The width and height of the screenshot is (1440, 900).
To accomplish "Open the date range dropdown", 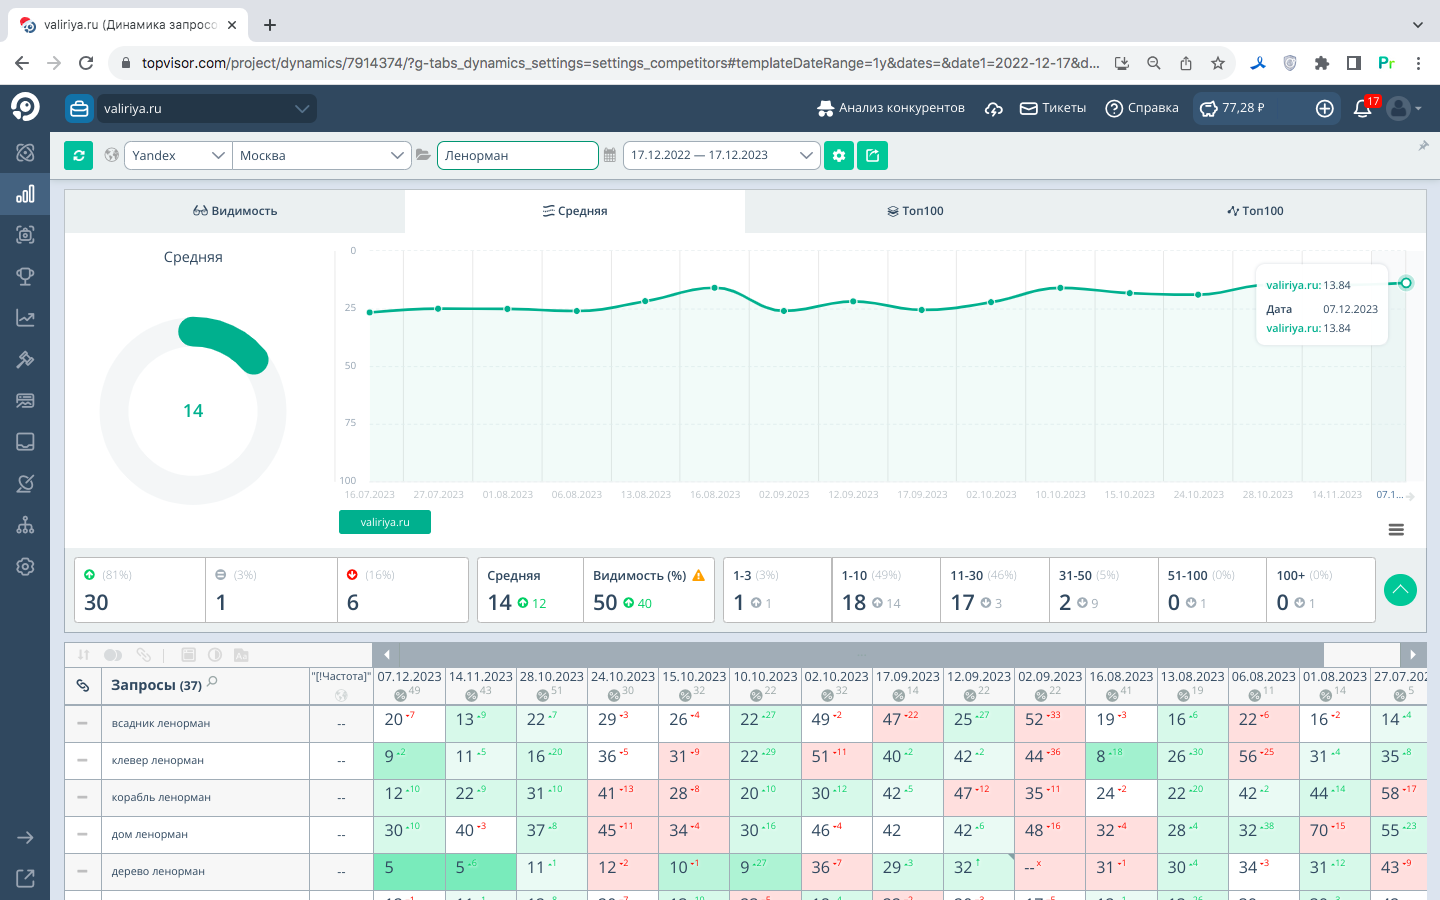I will pyautogui.click(x=721, y=155).
